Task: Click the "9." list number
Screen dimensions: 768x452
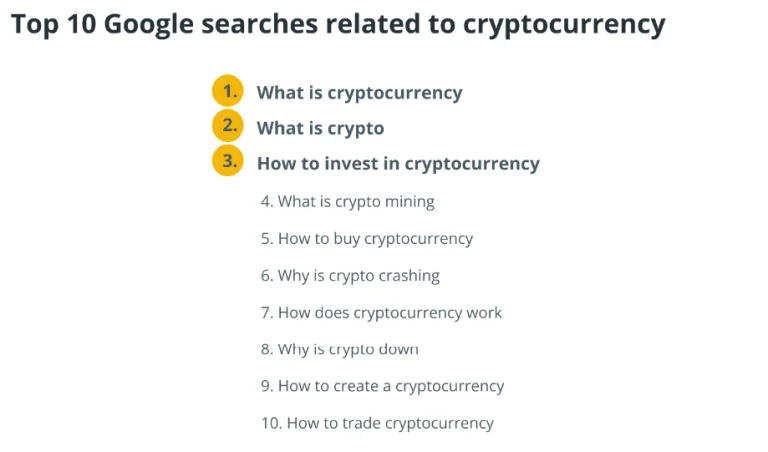Action: point(267,386)
